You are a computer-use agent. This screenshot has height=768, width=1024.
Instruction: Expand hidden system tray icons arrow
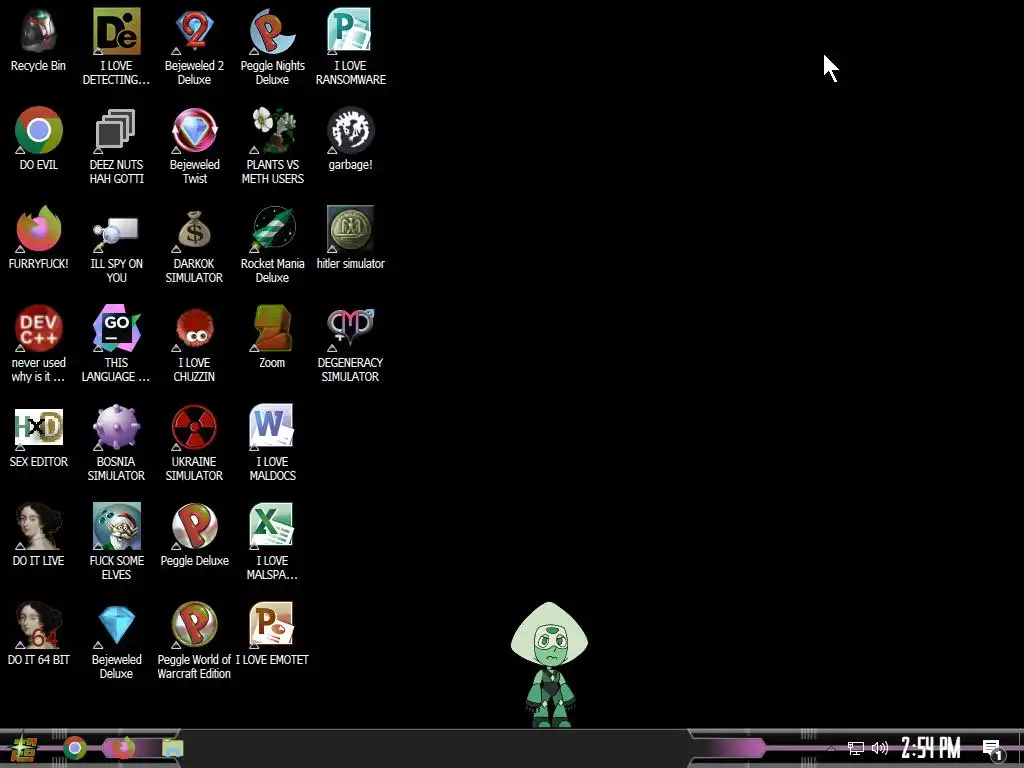tap(831, 748)
